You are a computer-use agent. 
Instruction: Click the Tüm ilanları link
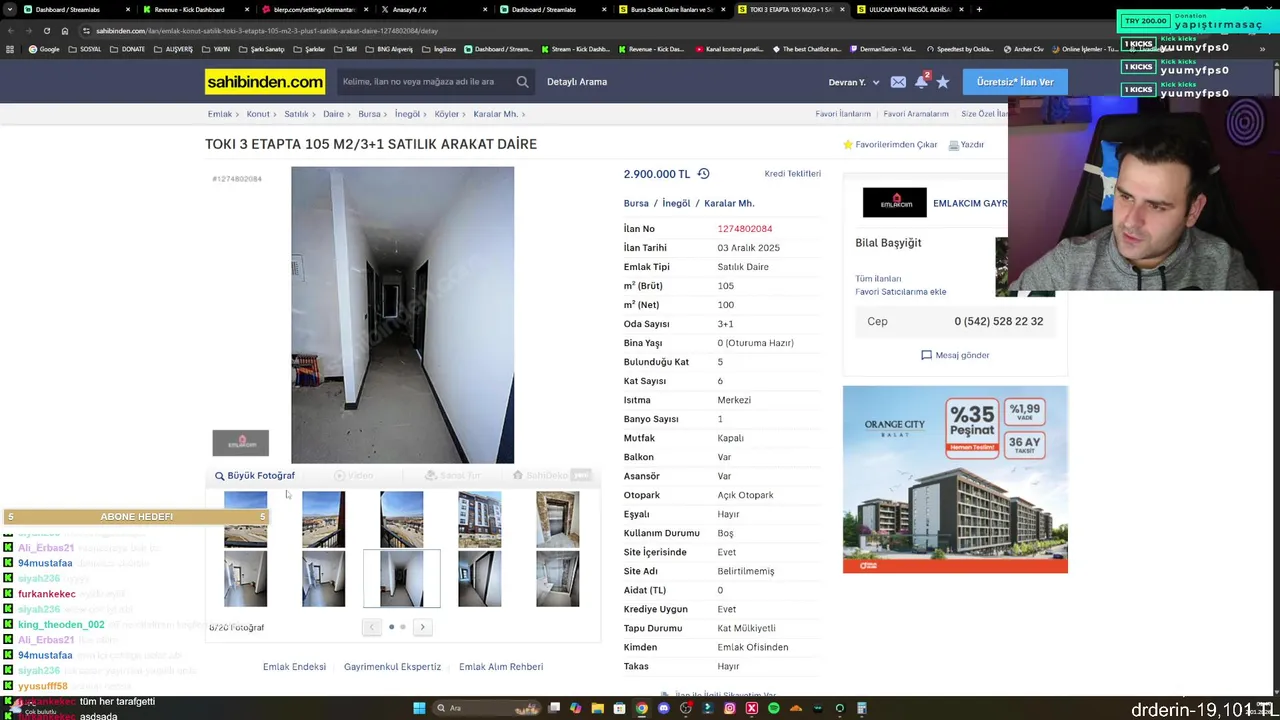click(x=878, y=279)
